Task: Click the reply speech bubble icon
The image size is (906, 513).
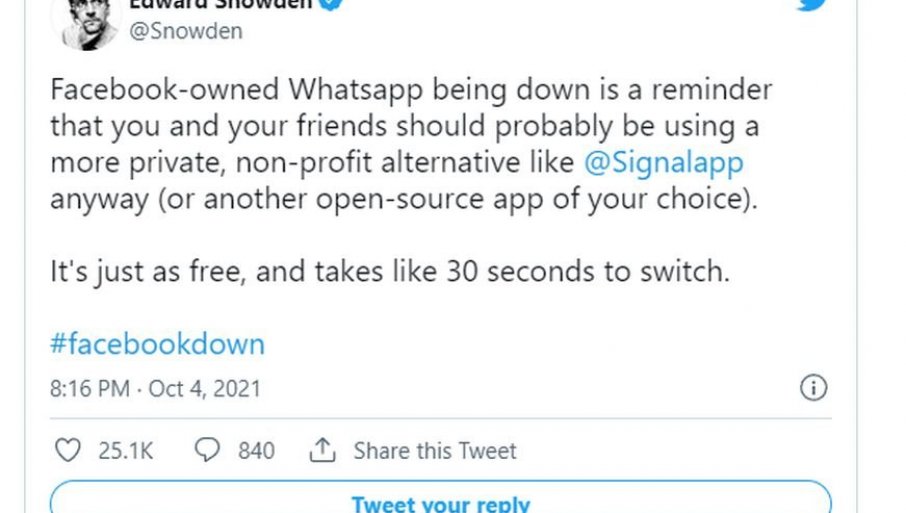Action: (206, 451)
